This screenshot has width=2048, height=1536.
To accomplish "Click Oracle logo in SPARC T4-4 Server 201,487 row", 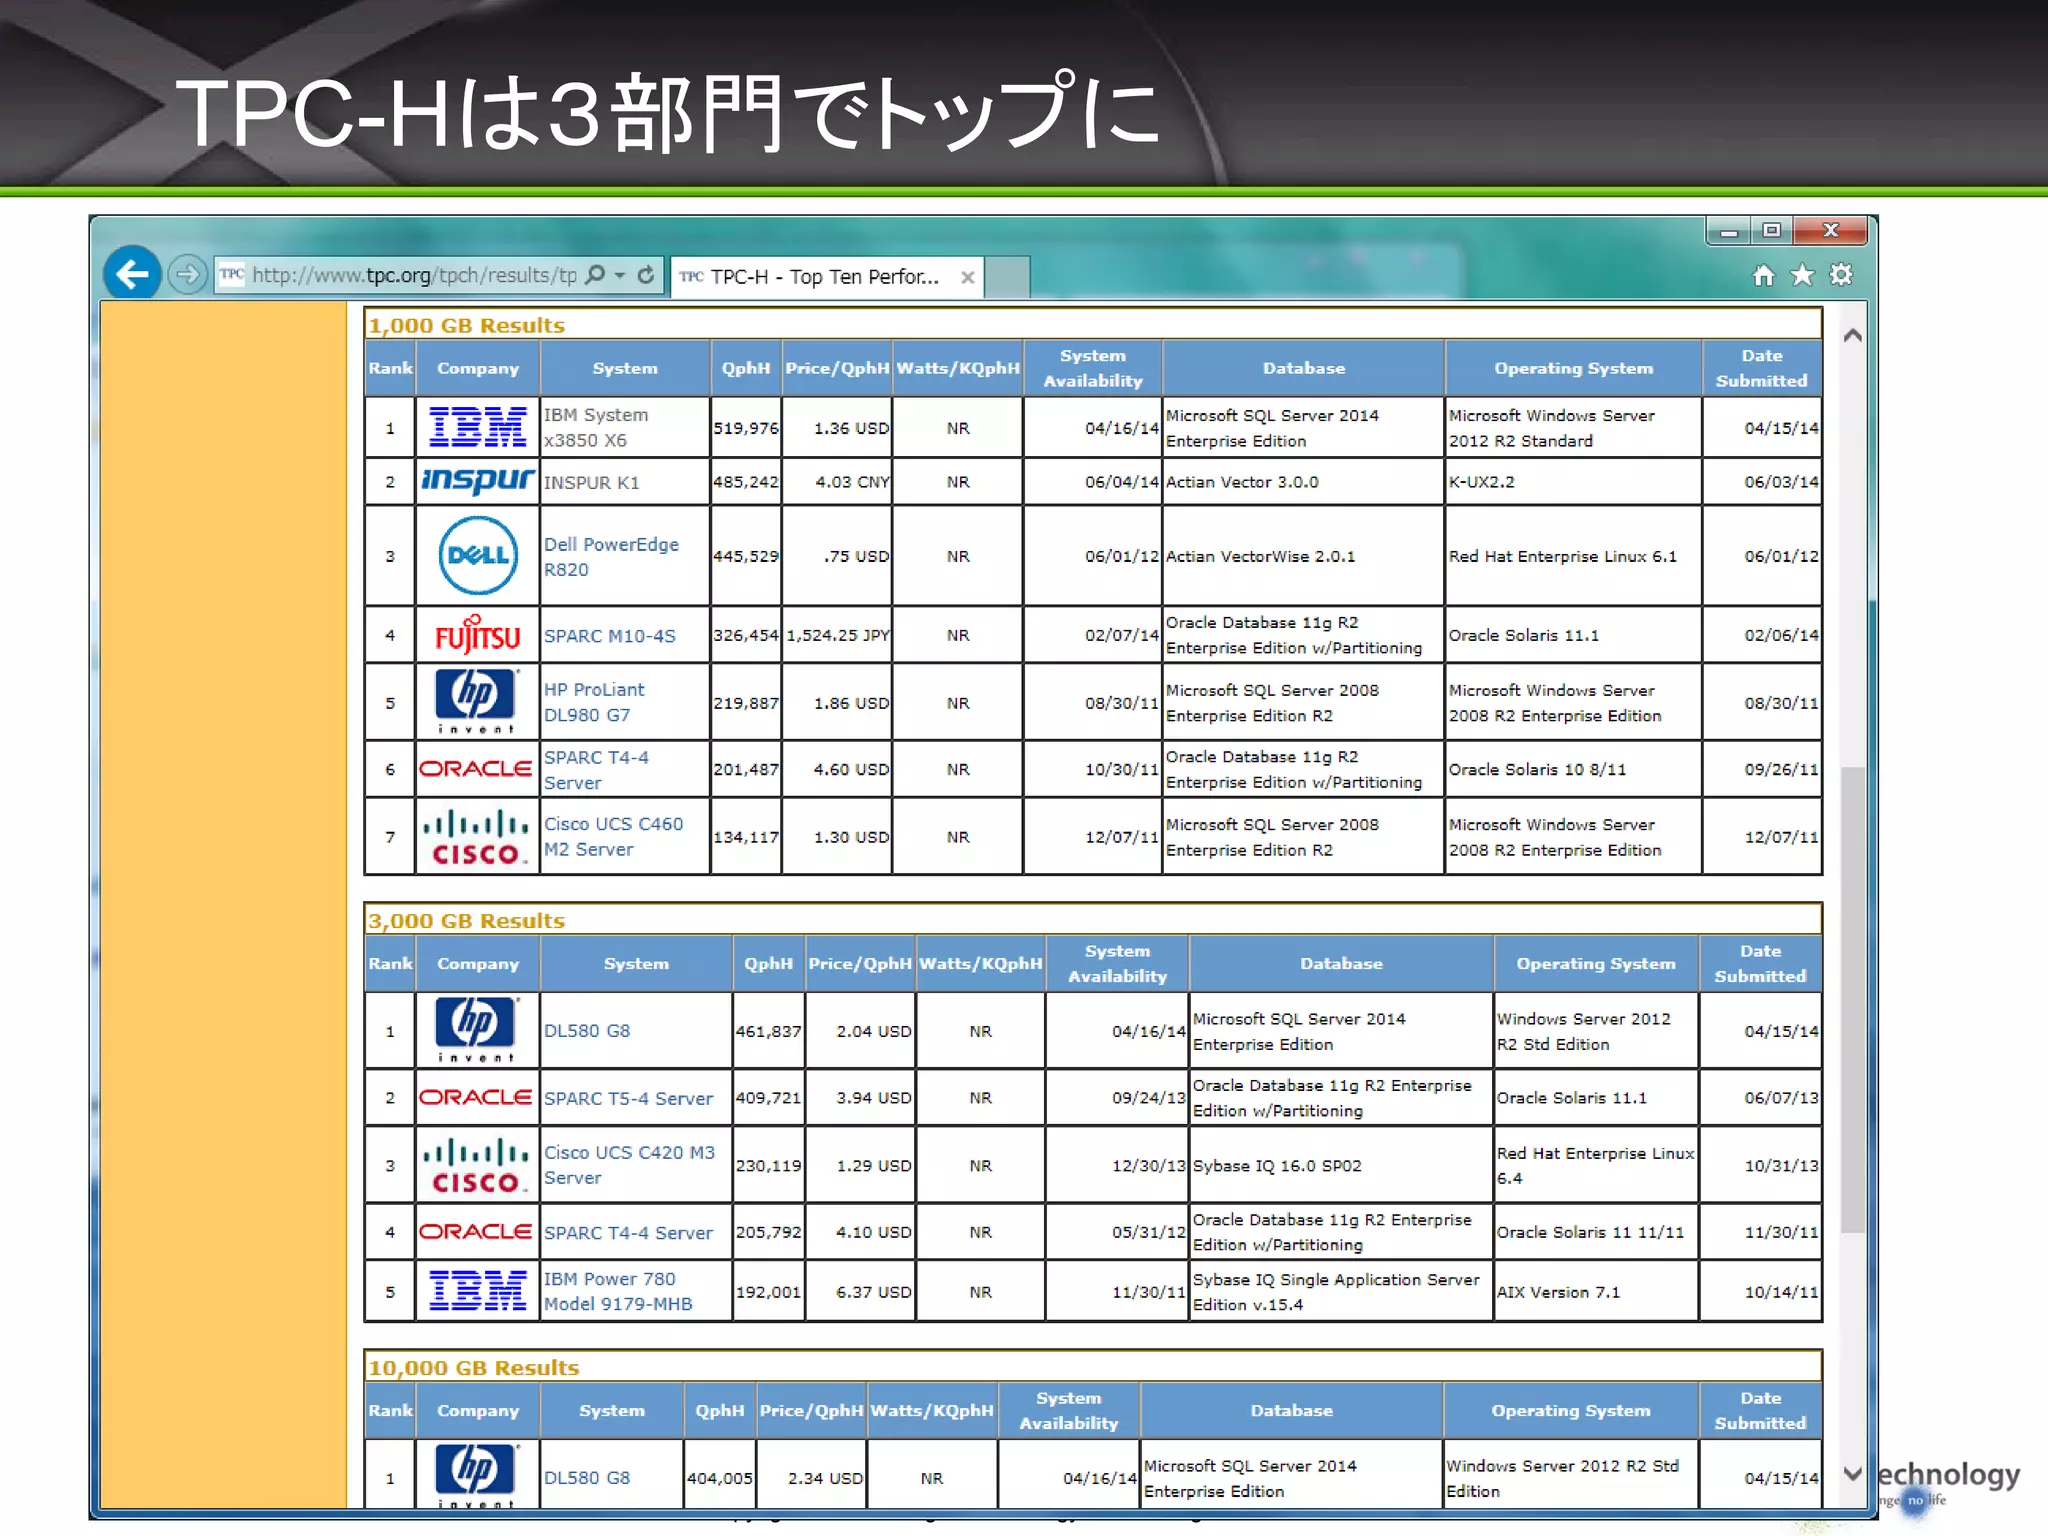I will coord(476,769).
